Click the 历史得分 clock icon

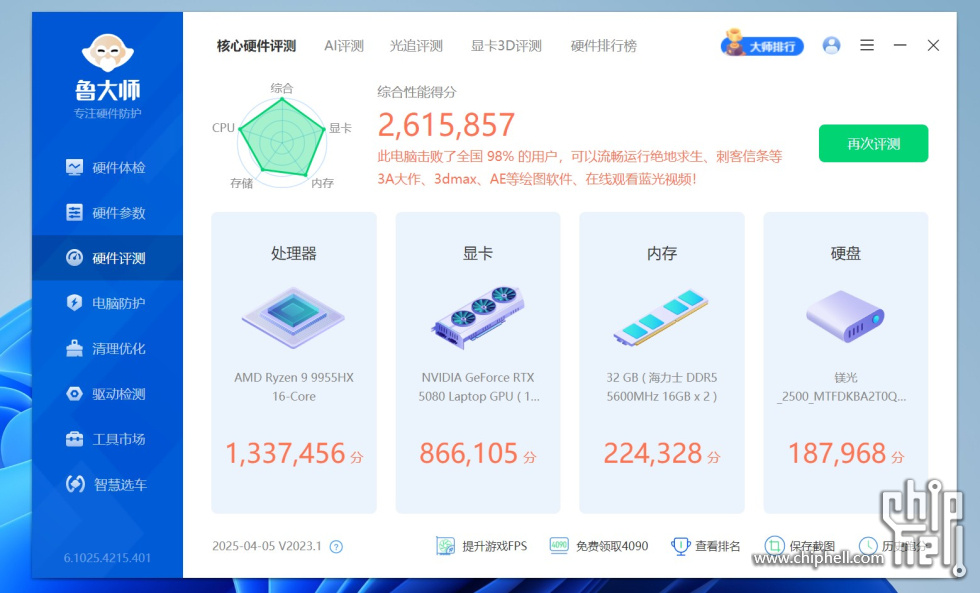click(x=869, y=546)
